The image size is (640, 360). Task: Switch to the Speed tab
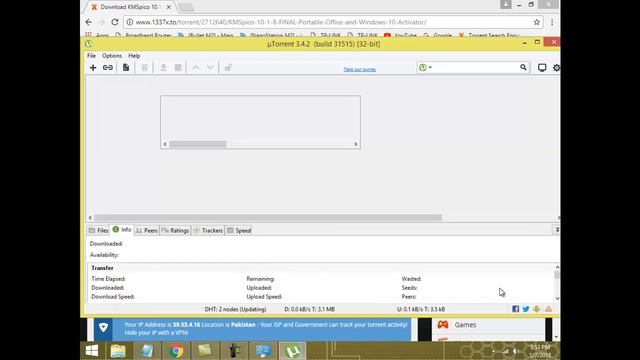tap(239, 230)
